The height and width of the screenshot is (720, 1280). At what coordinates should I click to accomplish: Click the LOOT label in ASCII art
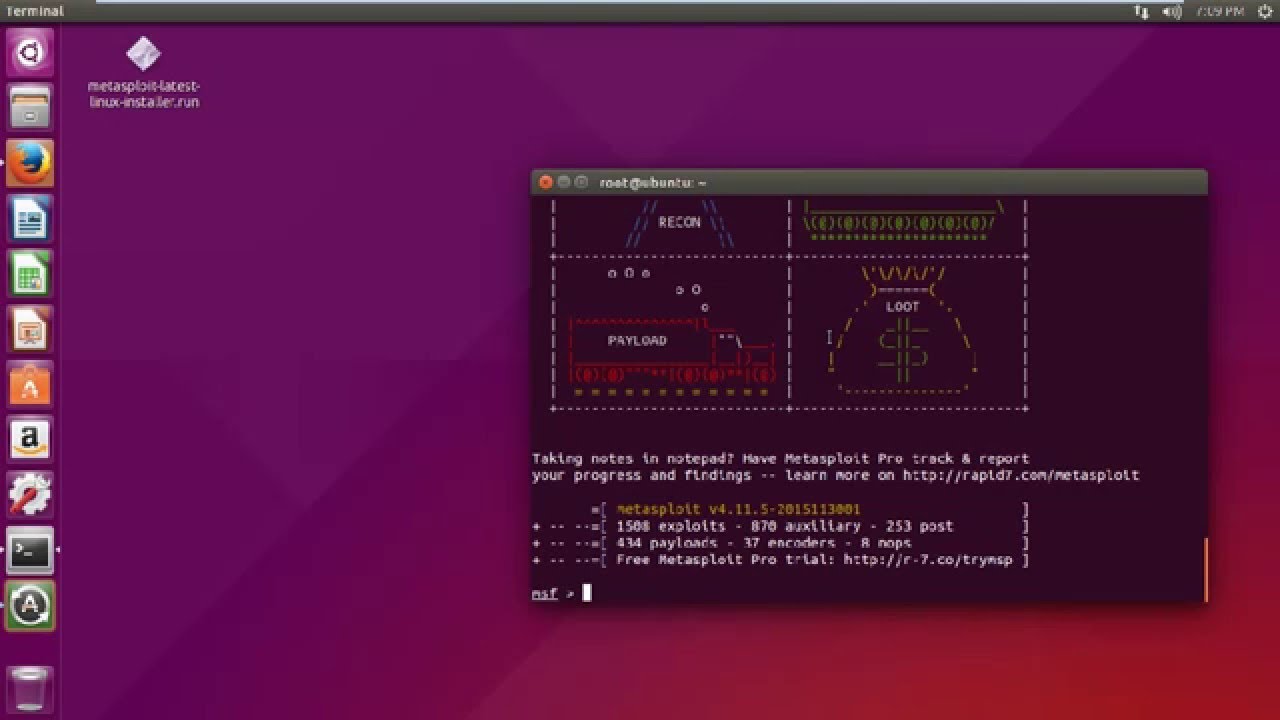click(x=902, y=307)
